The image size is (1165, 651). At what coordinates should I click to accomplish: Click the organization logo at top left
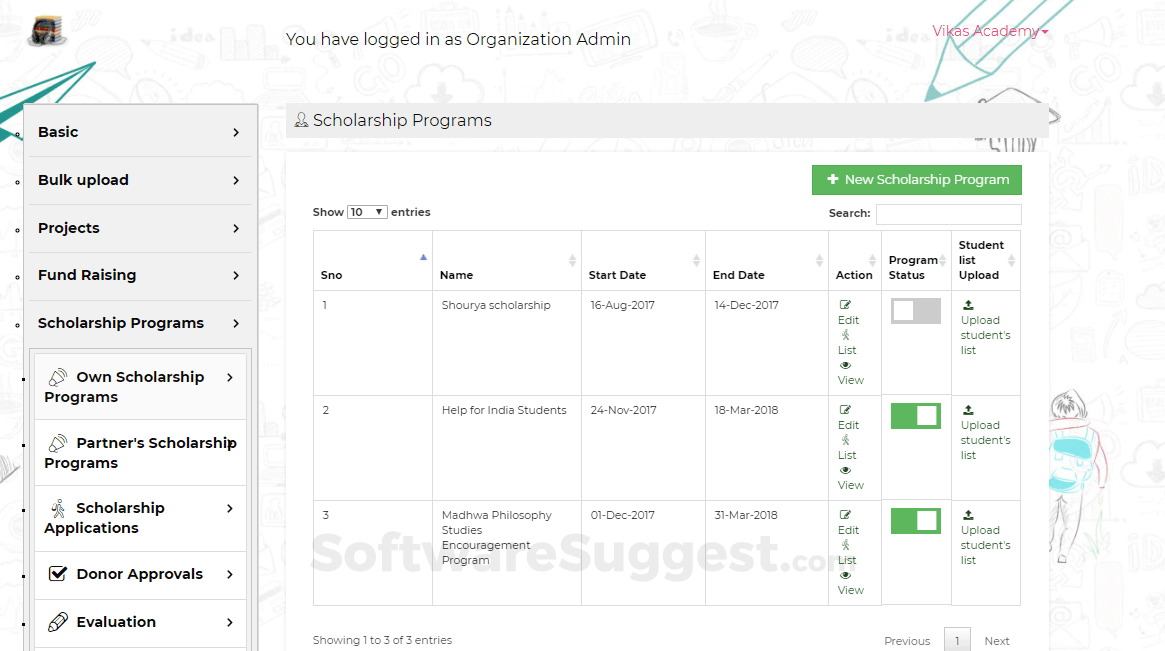pos(45,30)
